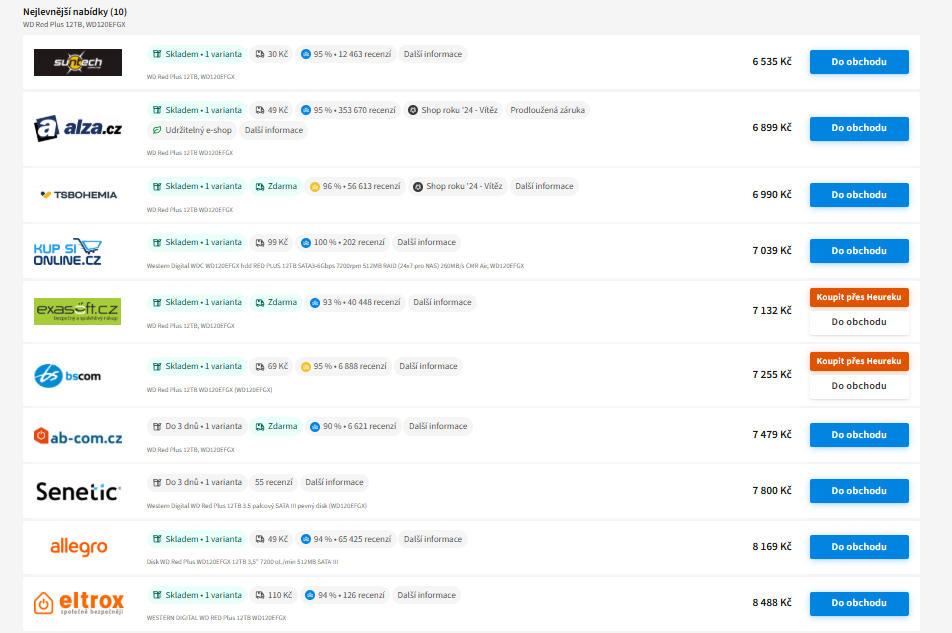Open Kup si online's 100 % 202 recenzí rating

click(x=343, y=242)
